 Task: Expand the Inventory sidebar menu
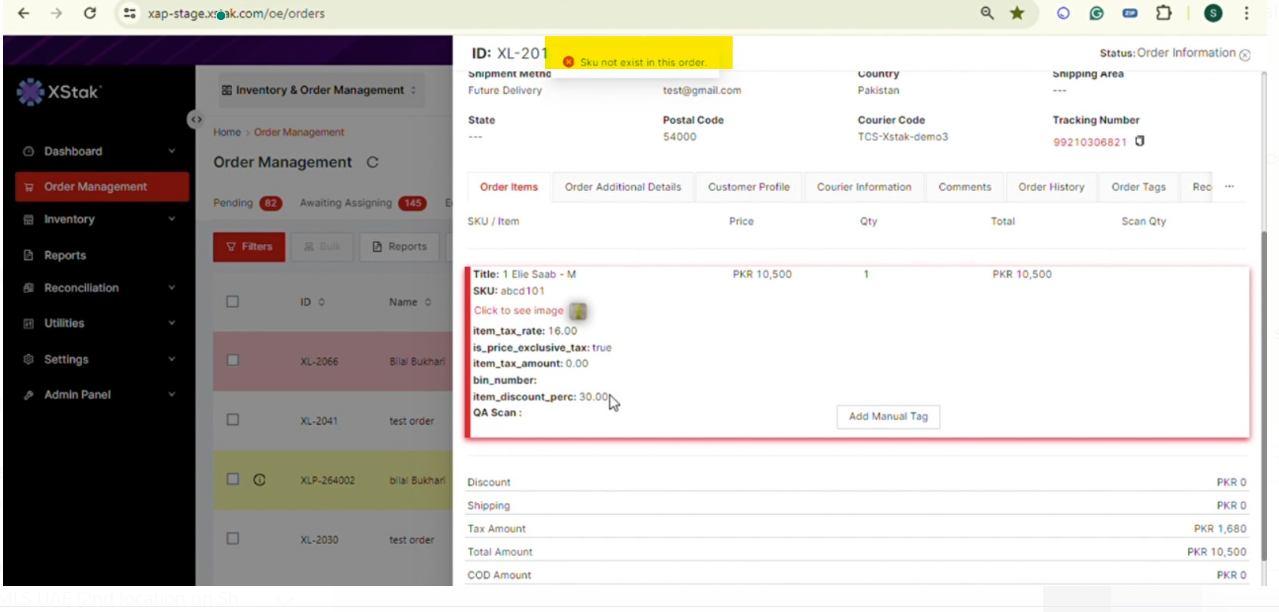[99, 219]
